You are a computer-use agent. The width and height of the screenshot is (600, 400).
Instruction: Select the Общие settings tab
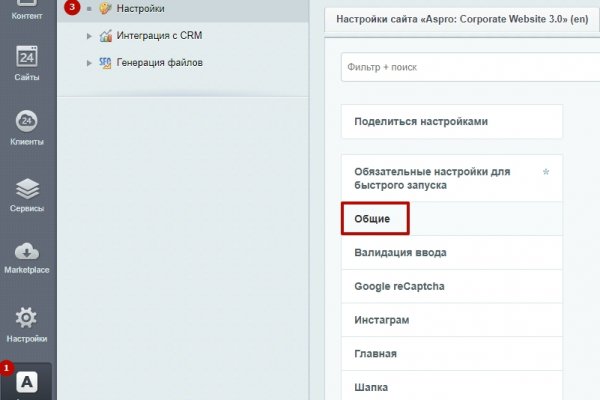[375, 218]
